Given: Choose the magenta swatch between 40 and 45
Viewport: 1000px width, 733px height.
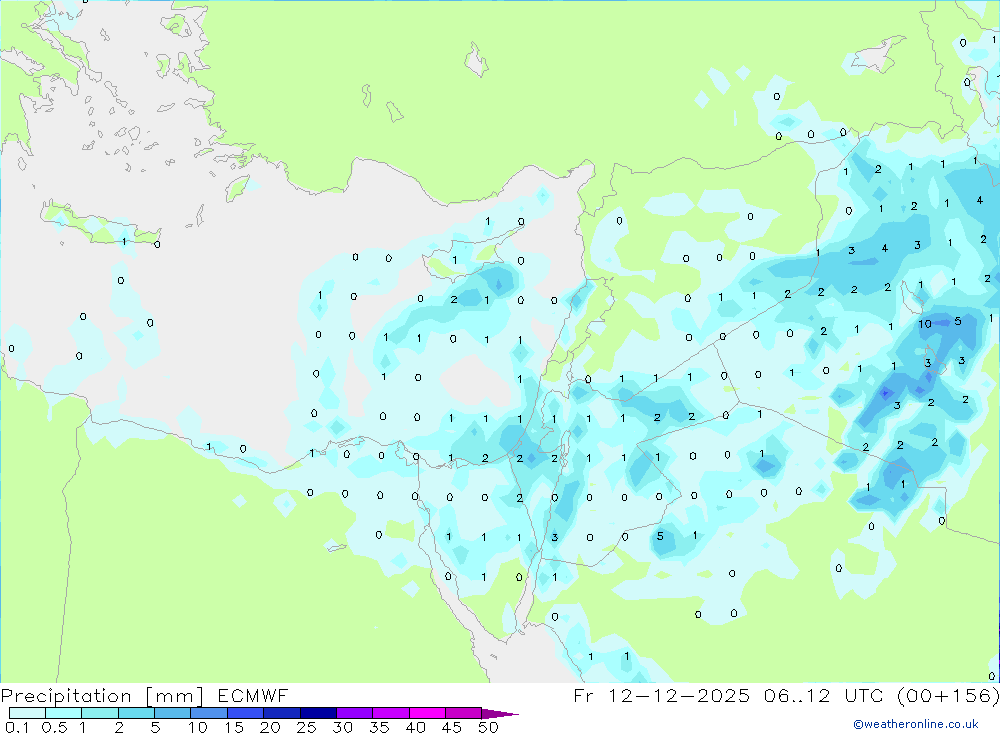Looking at the screenshot, I should (427, 713).
